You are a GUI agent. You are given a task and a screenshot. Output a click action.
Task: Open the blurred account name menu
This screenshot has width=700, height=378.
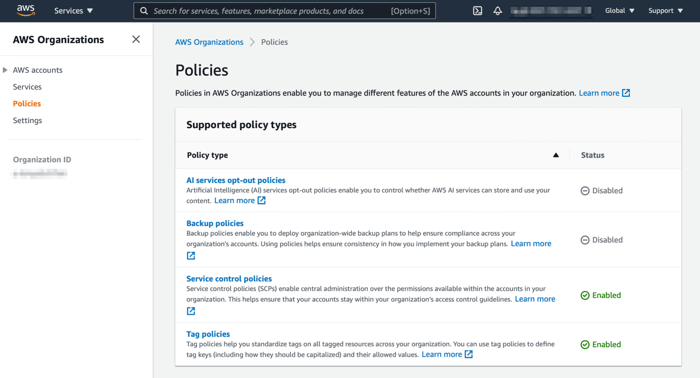(x=551, y=11)
